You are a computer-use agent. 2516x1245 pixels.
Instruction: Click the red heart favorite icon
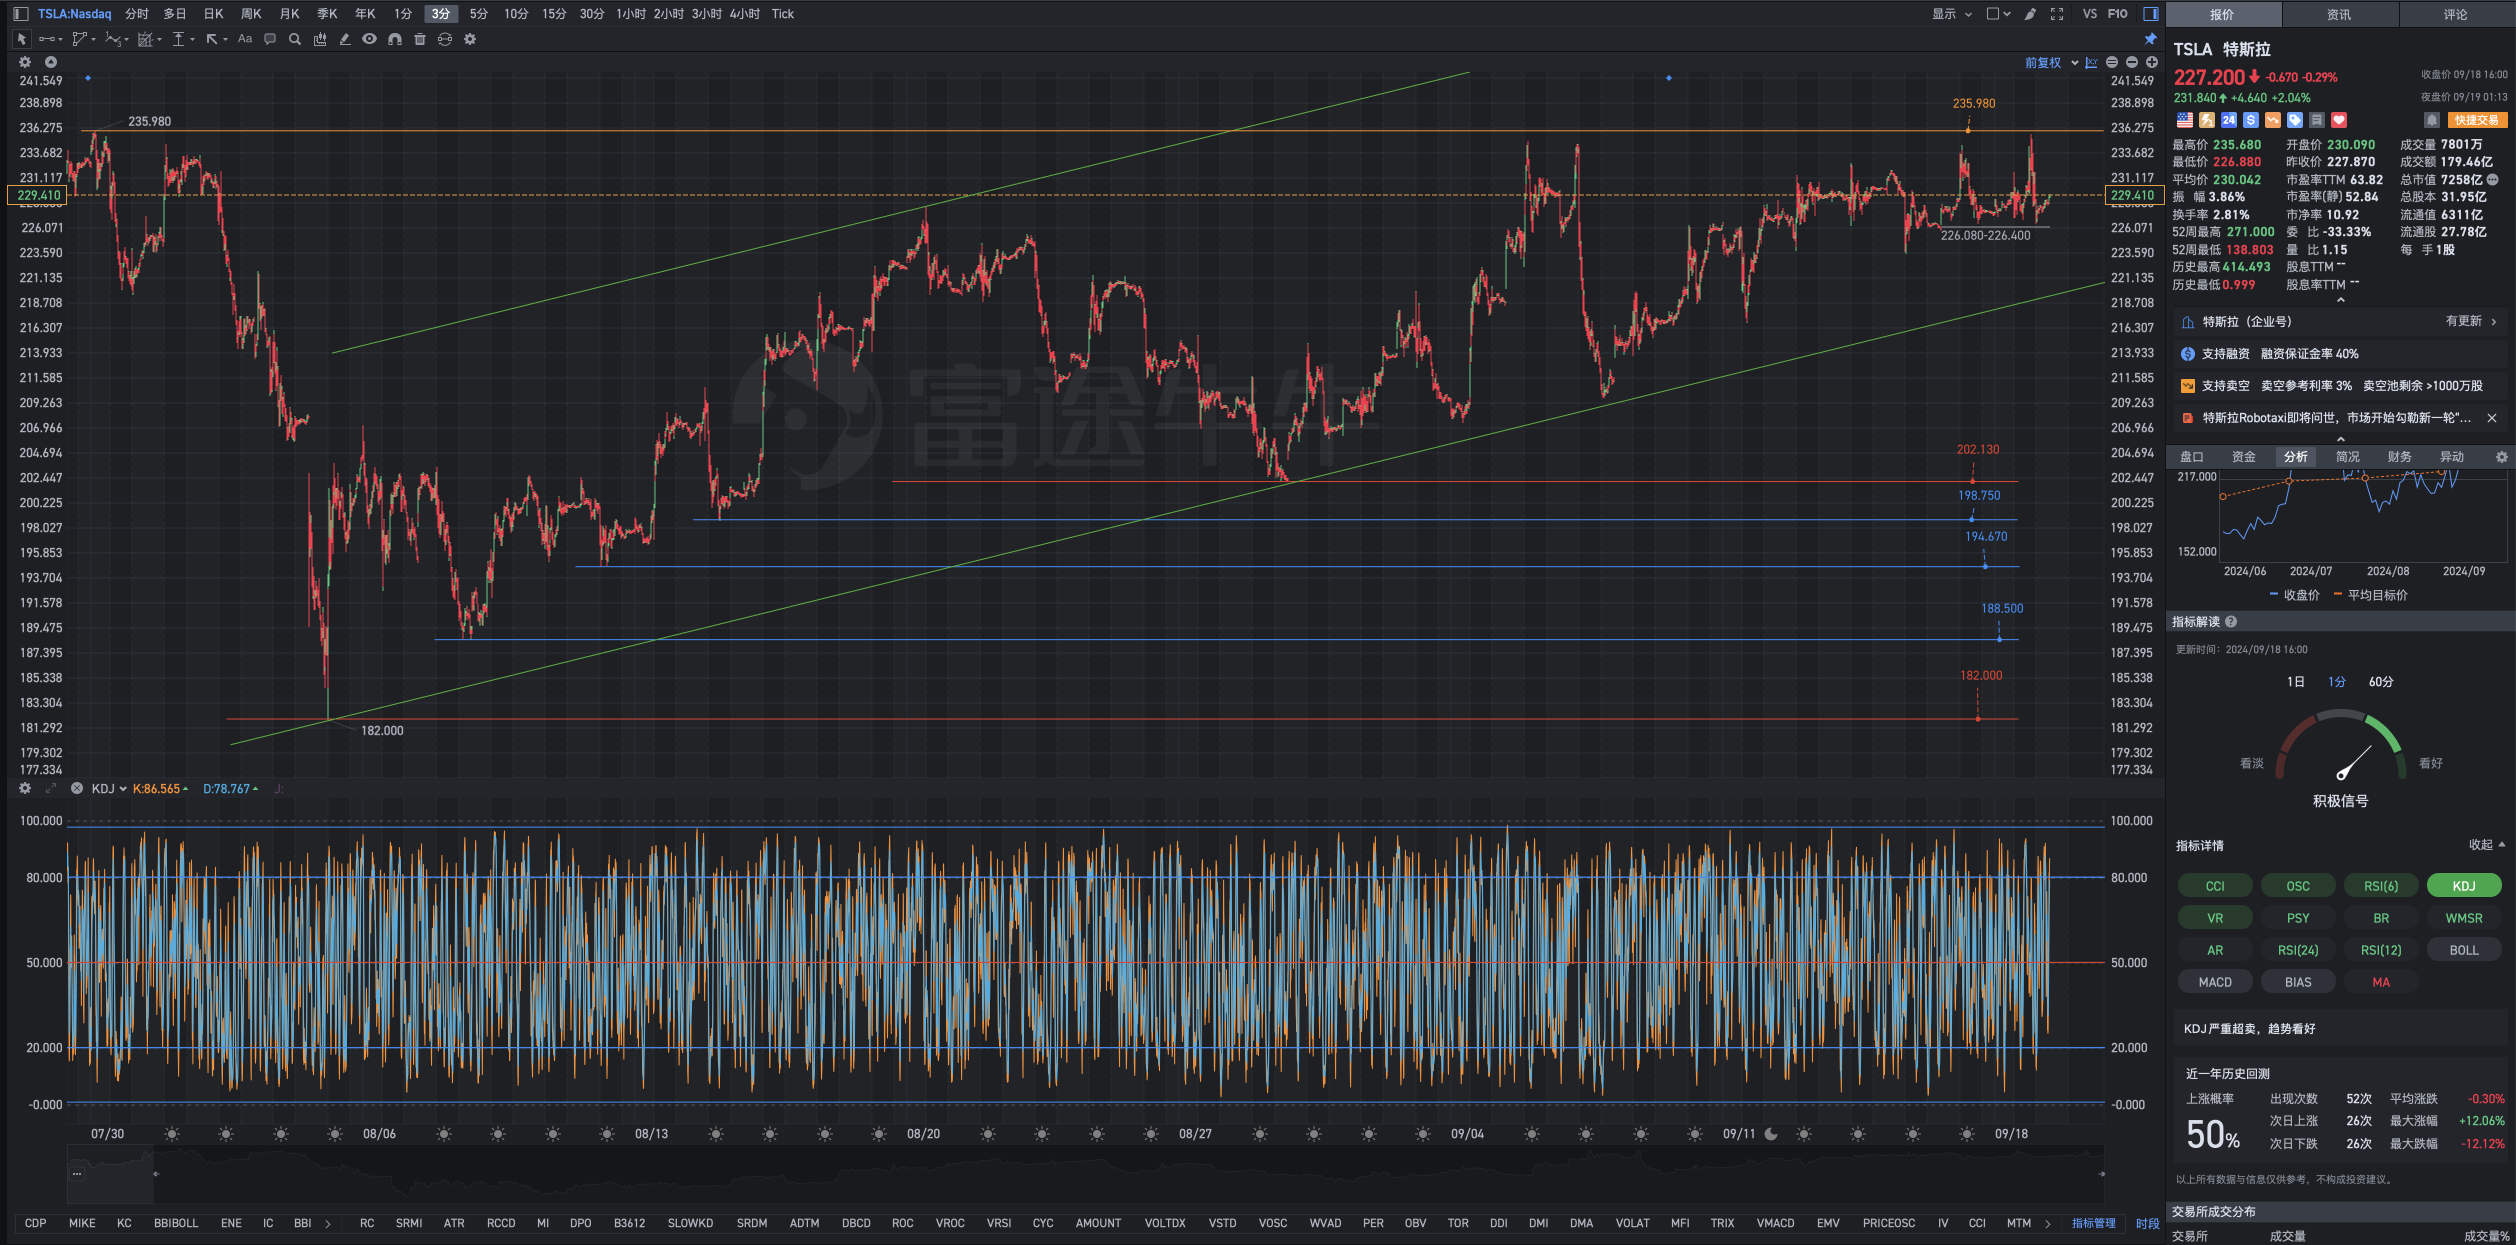[x=2339, y=120]
